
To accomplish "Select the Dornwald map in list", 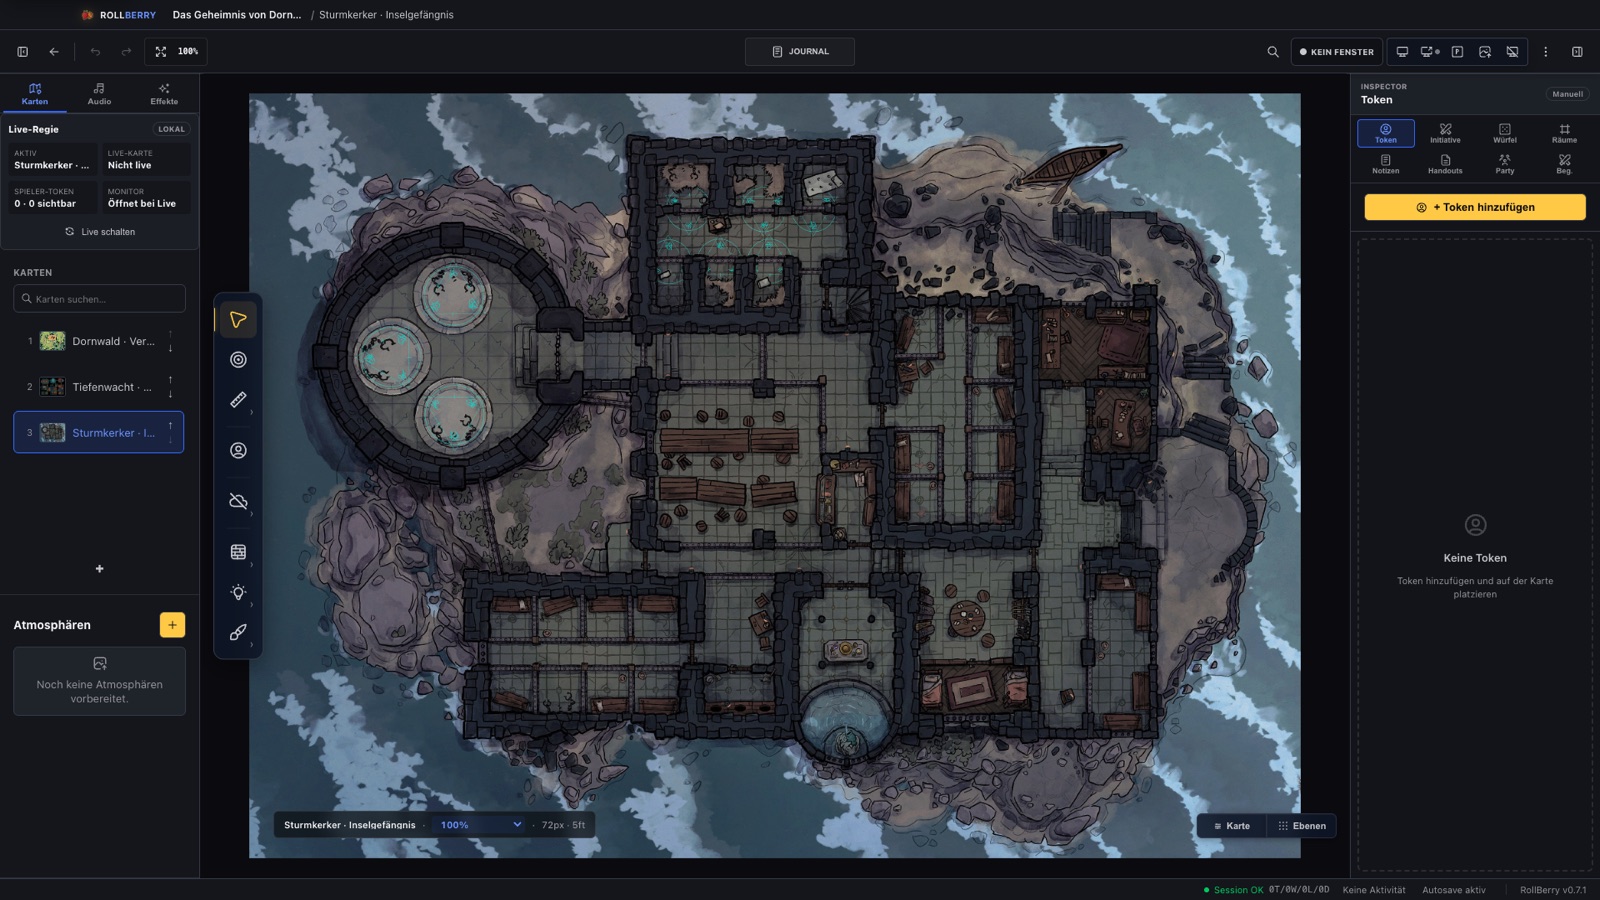I will pyautogui.click(x=99, y=341).
